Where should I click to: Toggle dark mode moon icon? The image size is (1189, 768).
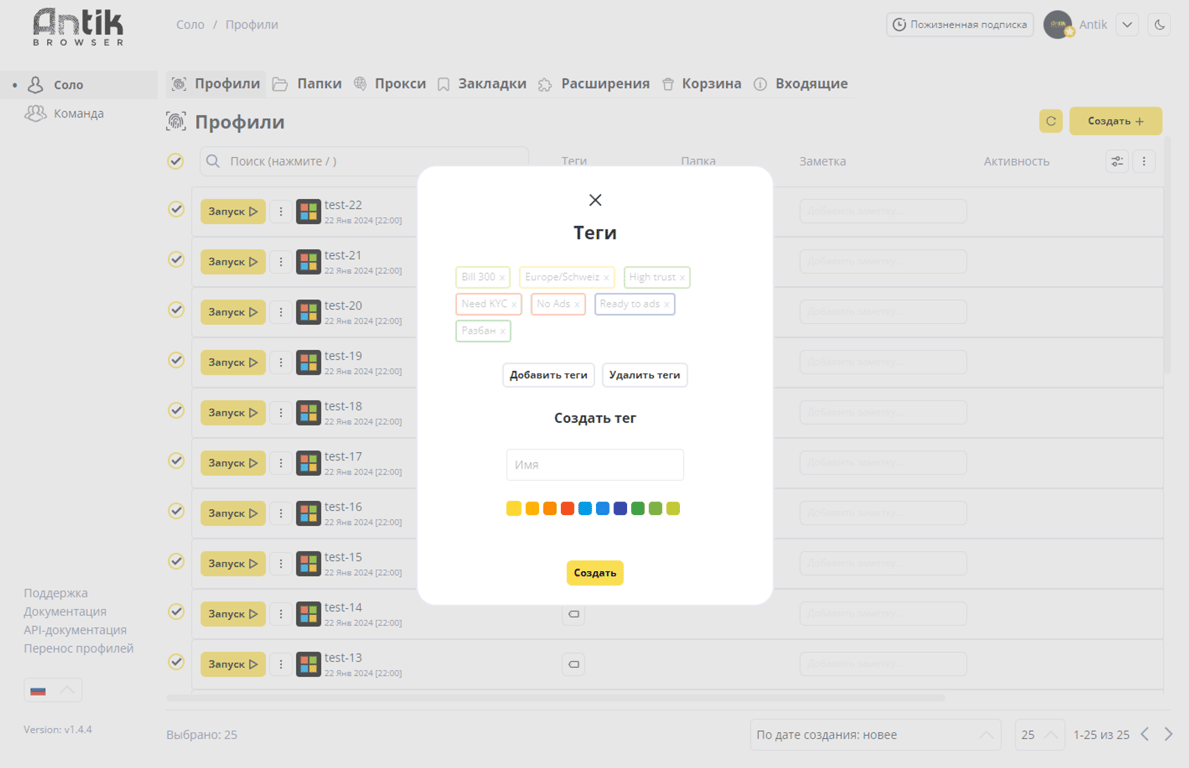[1159, 25]
